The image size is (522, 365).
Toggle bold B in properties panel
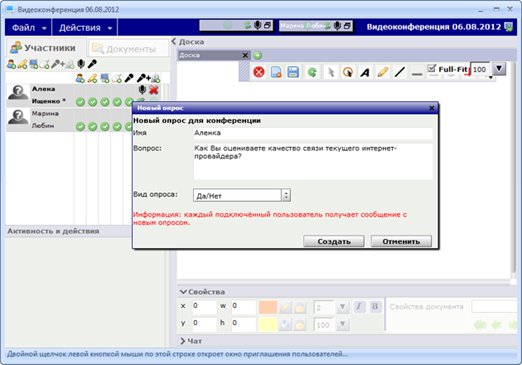375,307
